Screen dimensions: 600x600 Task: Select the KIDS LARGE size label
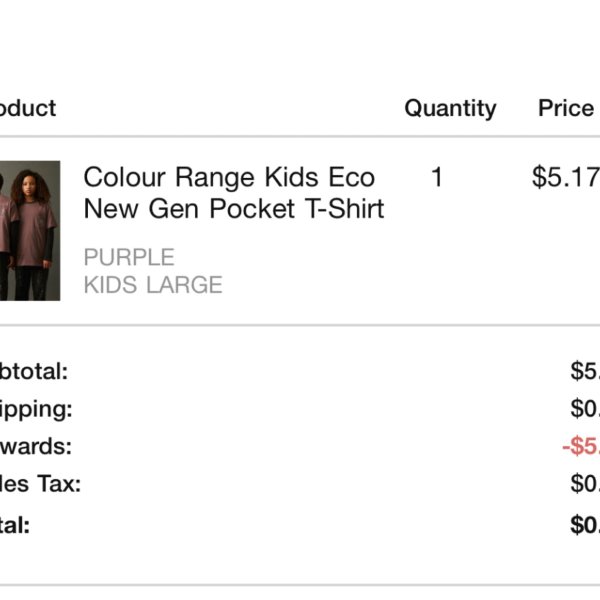(153, 285)
